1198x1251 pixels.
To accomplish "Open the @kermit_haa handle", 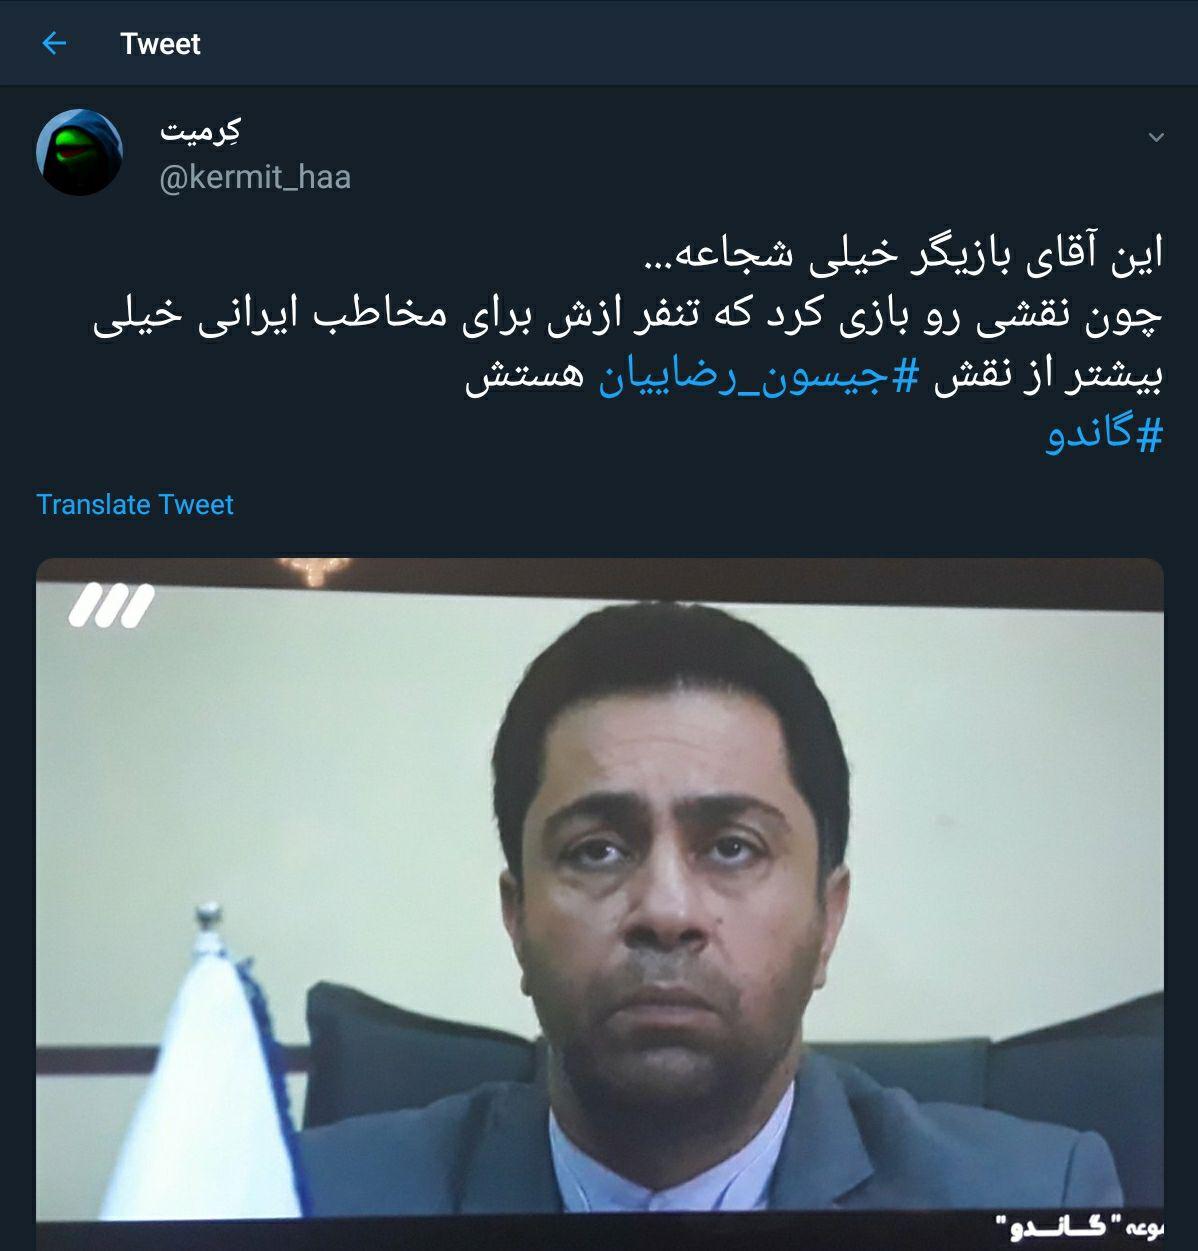I will tap(255, 177).
